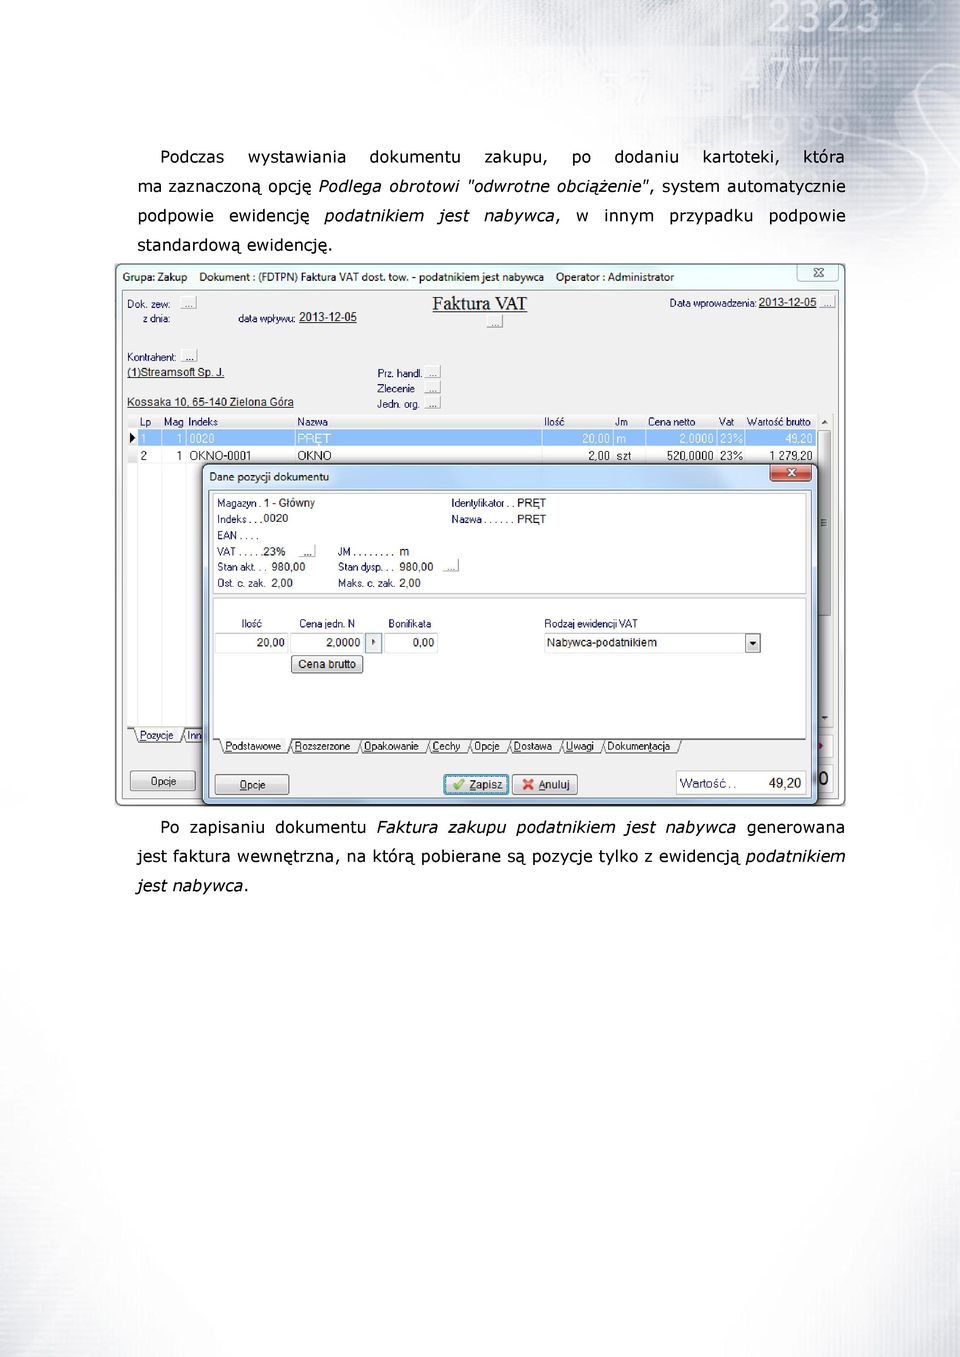The image size is (960, 1357).
Task: Click the Cena brutto button
Action: [x=327, y=664]
